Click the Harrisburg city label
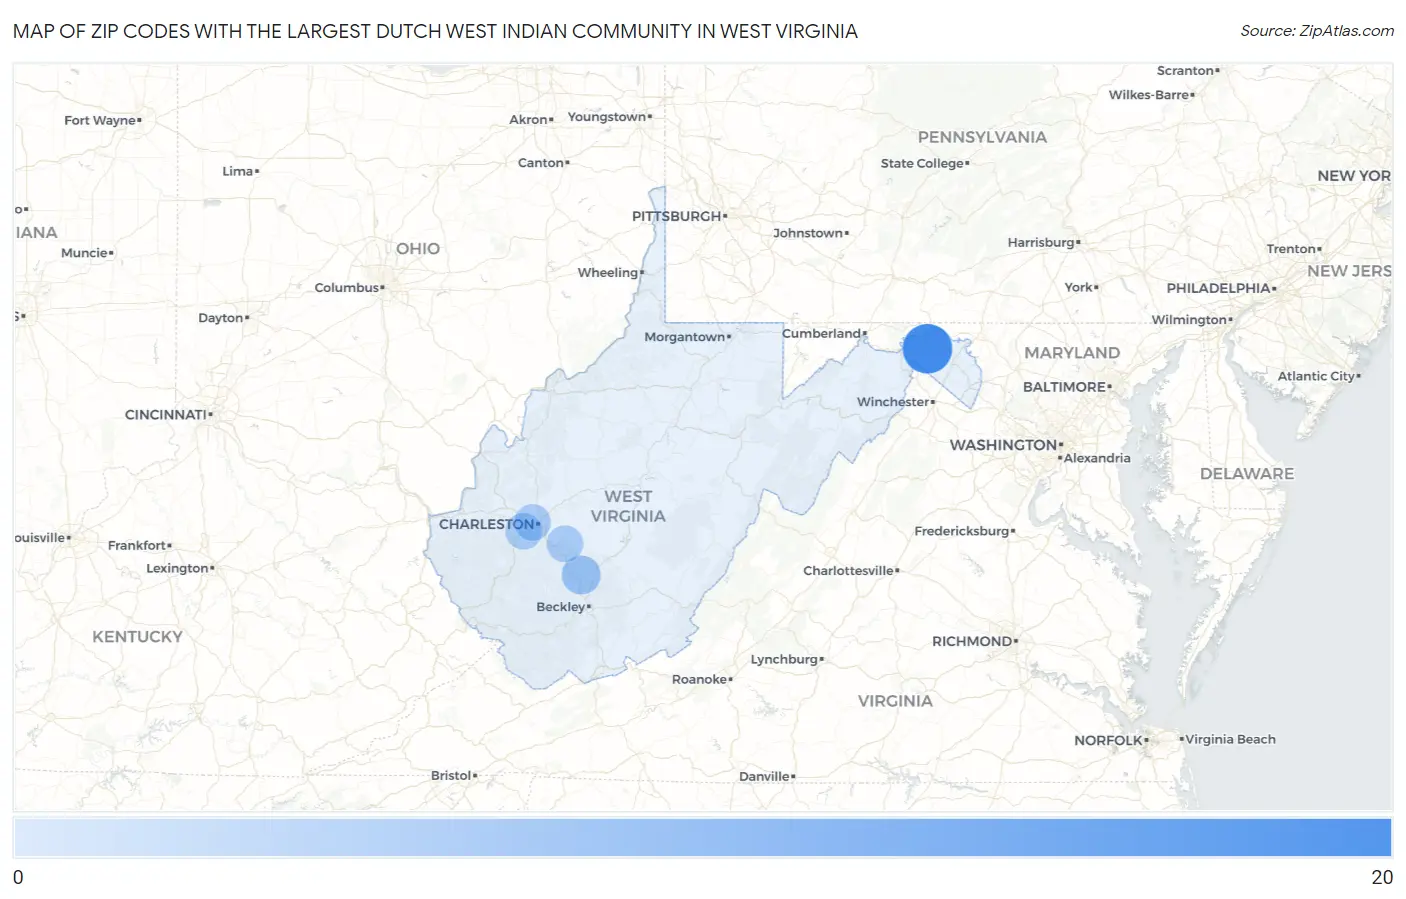This screenshot has height=899, width=1406. click(1041, 242)
